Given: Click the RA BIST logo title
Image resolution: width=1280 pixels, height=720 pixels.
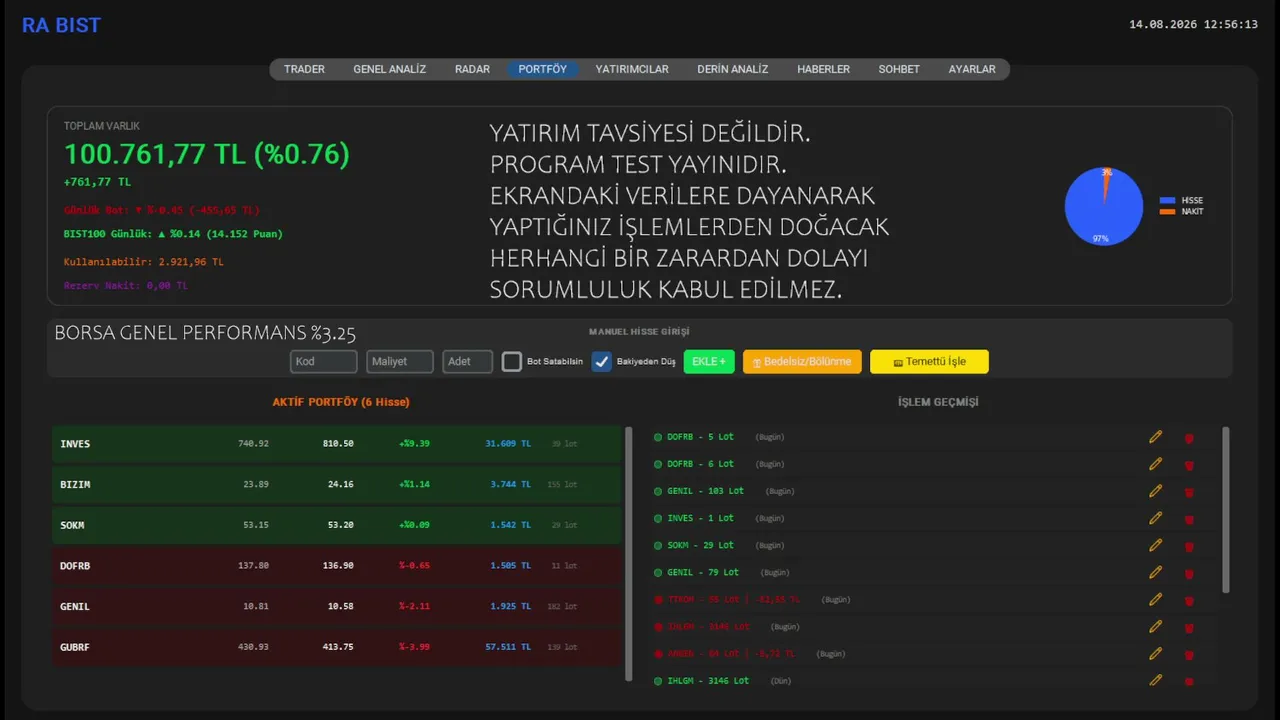Looking at the screenshot, I should (x=61, y=25).
